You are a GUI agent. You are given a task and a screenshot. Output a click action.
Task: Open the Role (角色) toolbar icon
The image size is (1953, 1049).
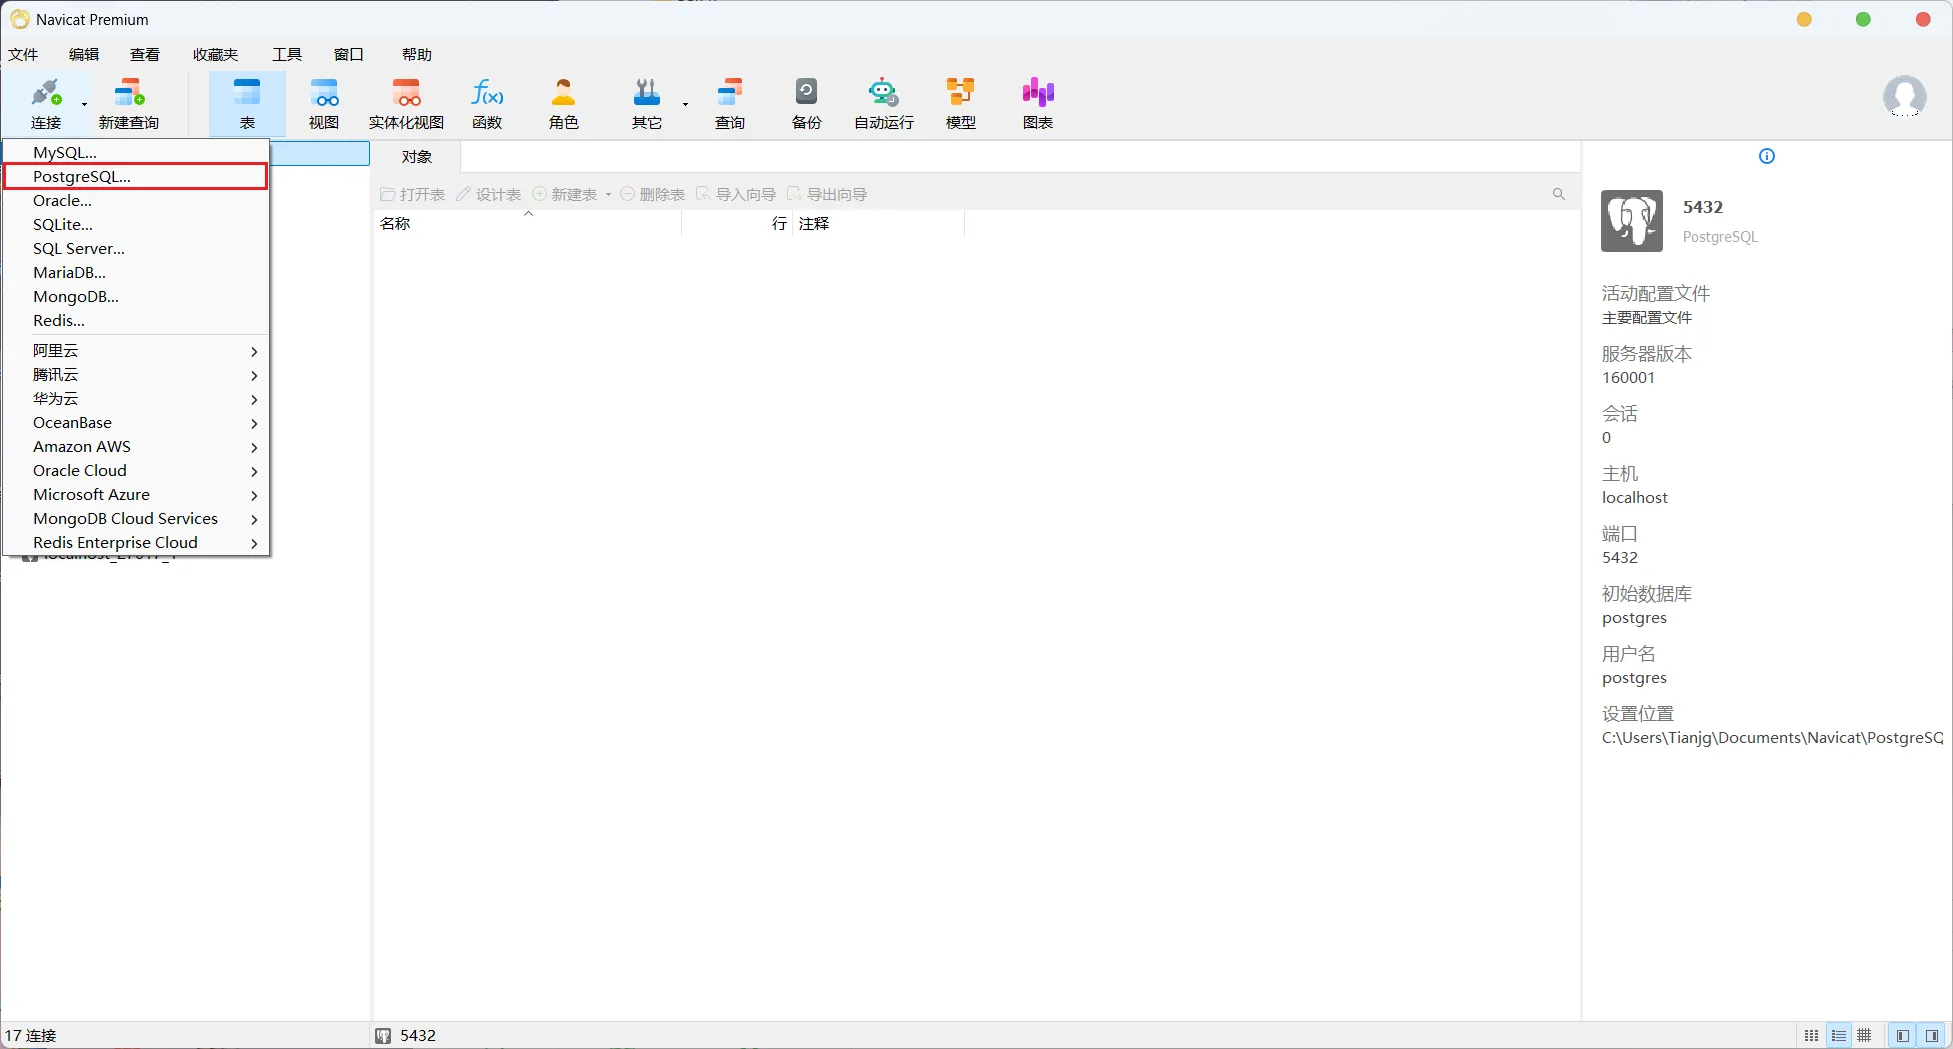coord(563,104)
